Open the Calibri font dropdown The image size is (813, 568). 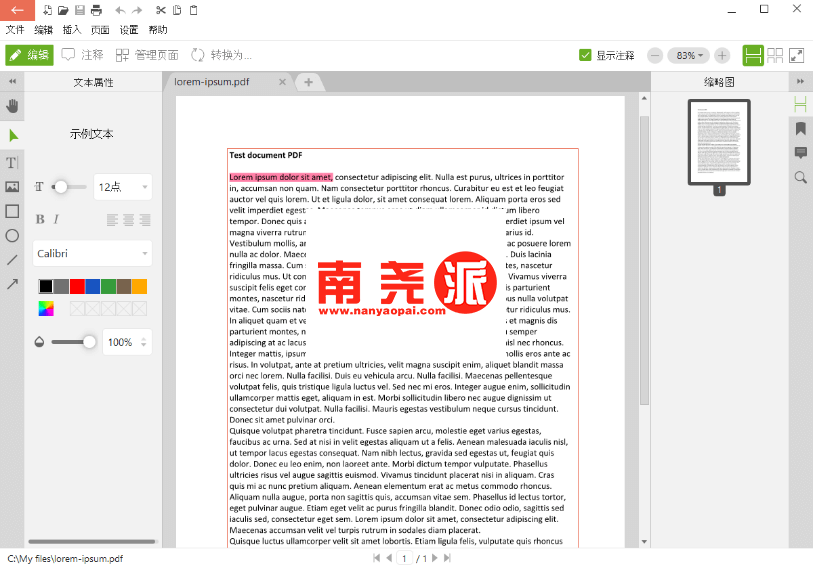[92, 254]
